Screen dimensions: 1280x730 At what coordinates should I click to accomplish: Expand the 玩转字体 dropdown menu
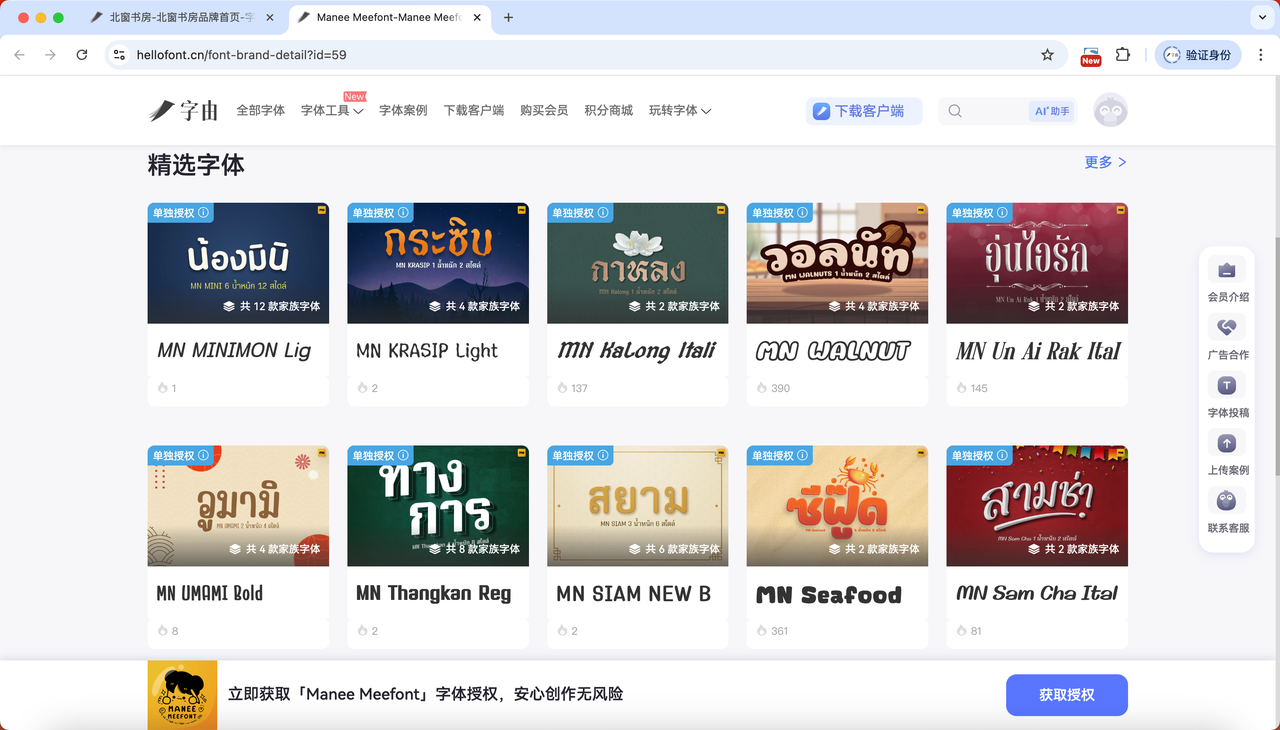pos(679,111)
